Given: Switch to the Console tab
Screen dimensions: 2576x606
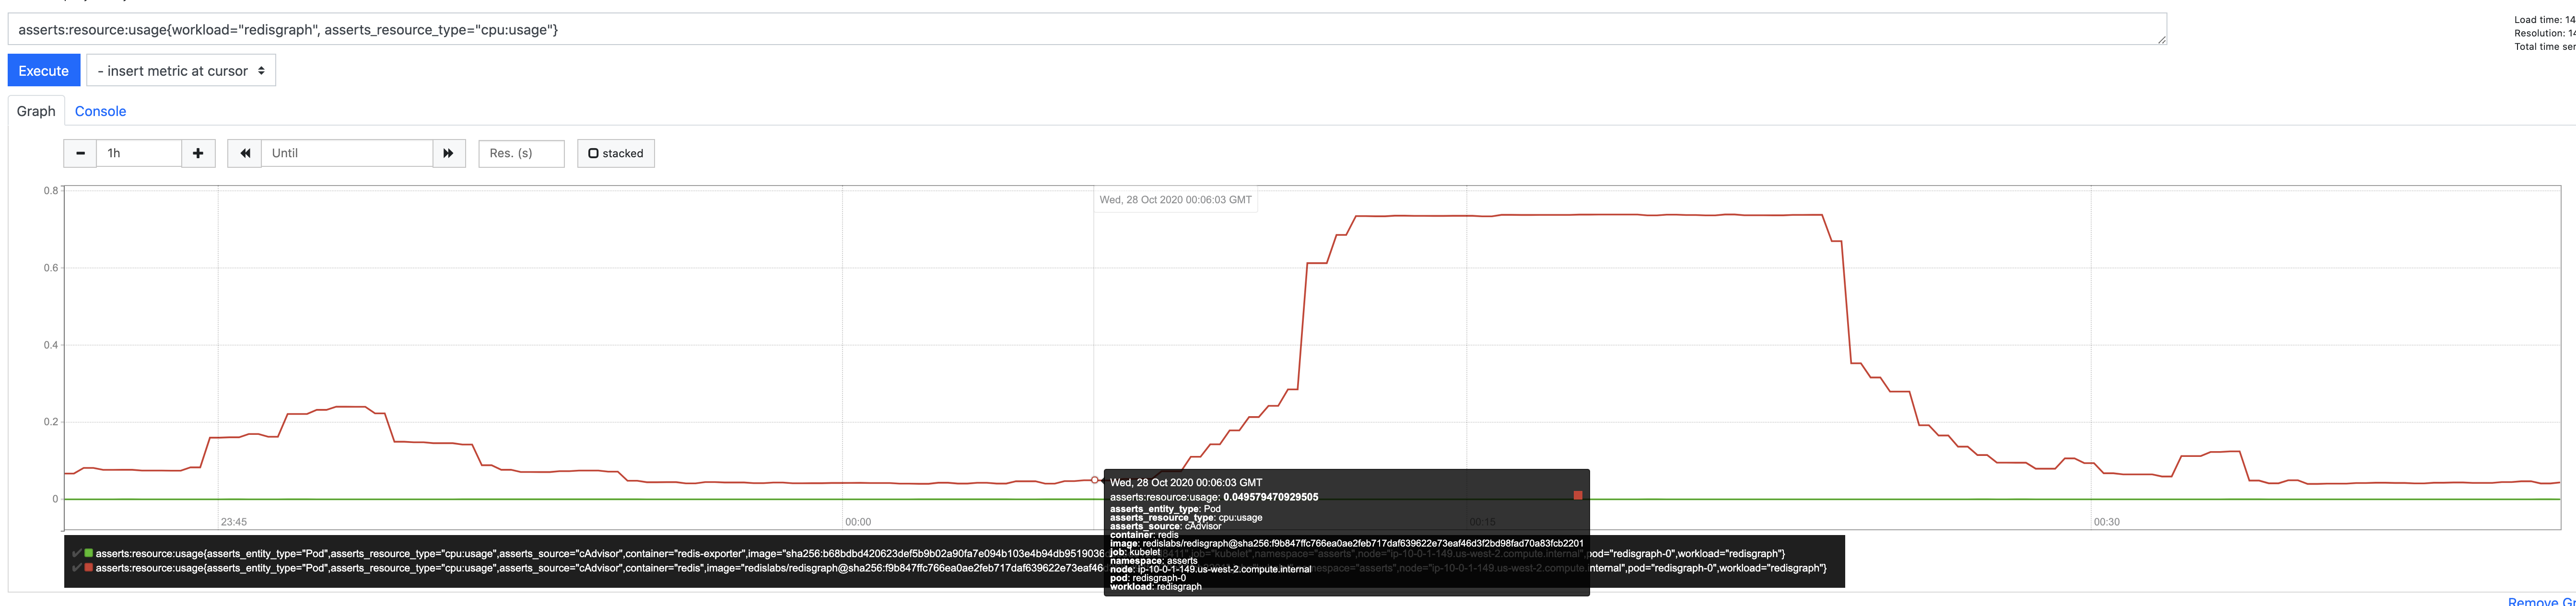Looking at the screenshot, I should pos(100,111).
